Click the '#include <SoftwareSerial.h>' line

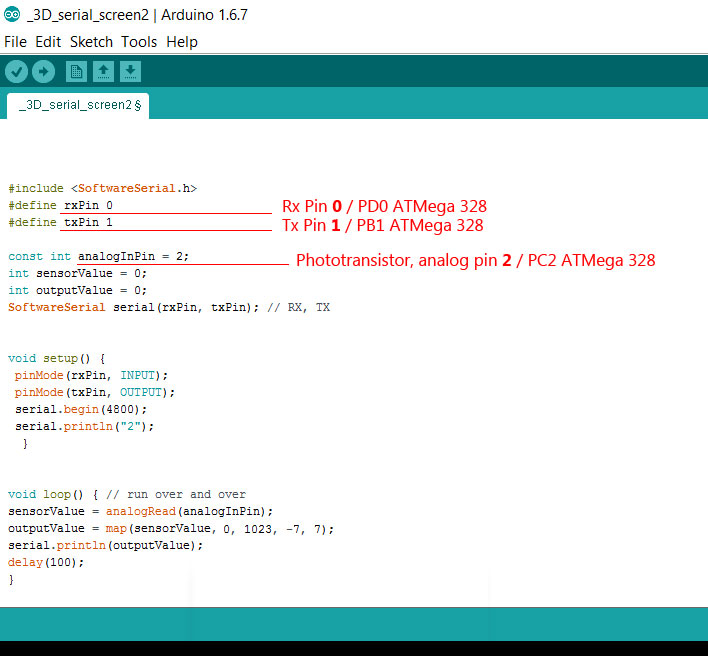(x=102, y=188)
